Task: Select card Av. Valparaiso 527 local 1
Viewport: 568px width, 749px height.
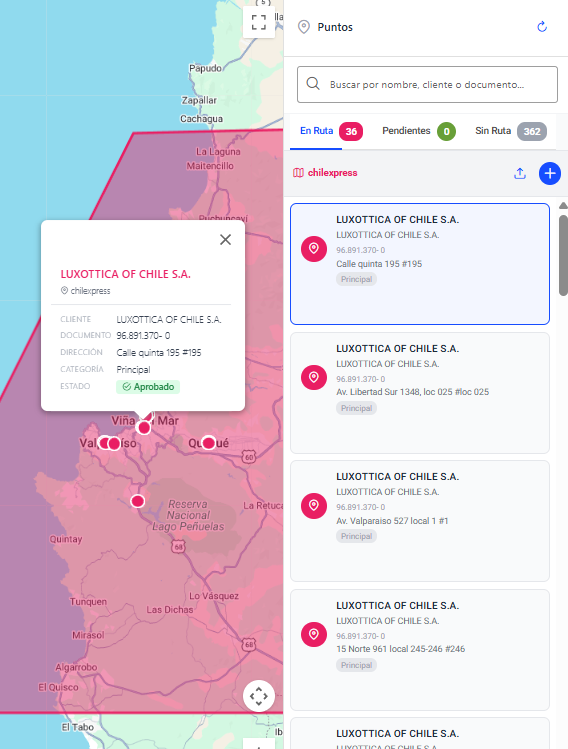Action: (x=420, y=521)
